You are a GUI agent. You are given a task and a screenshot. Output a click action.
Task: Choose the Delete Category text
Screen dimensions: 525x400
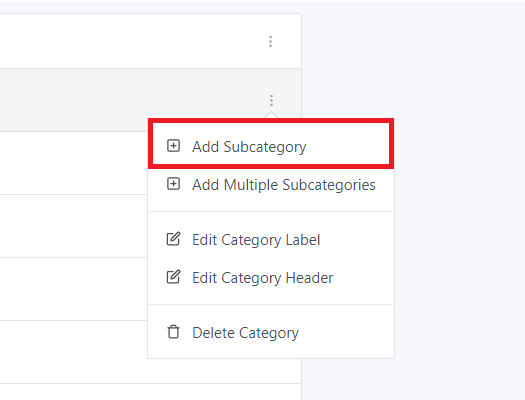pyautogui.click(x=245, y=333)
